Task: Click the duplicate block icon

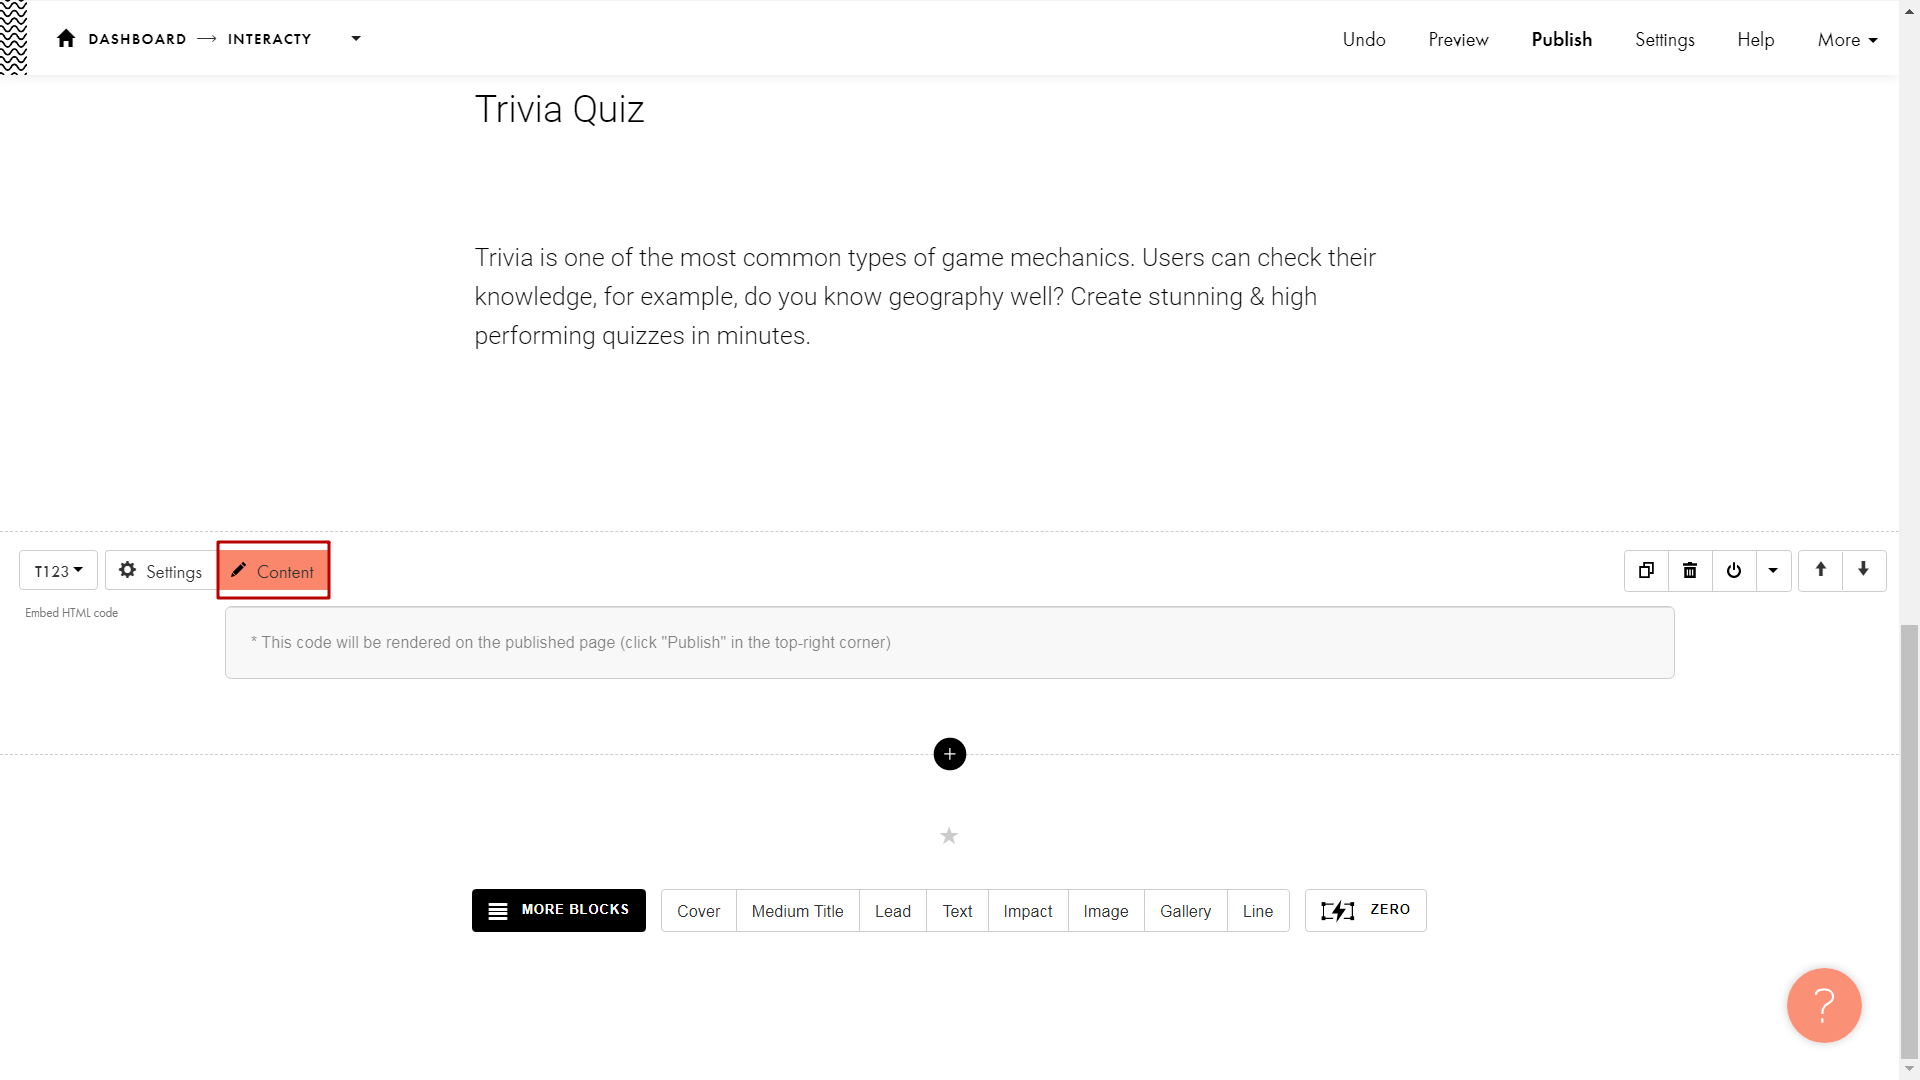Action: tap(1646, 570)
